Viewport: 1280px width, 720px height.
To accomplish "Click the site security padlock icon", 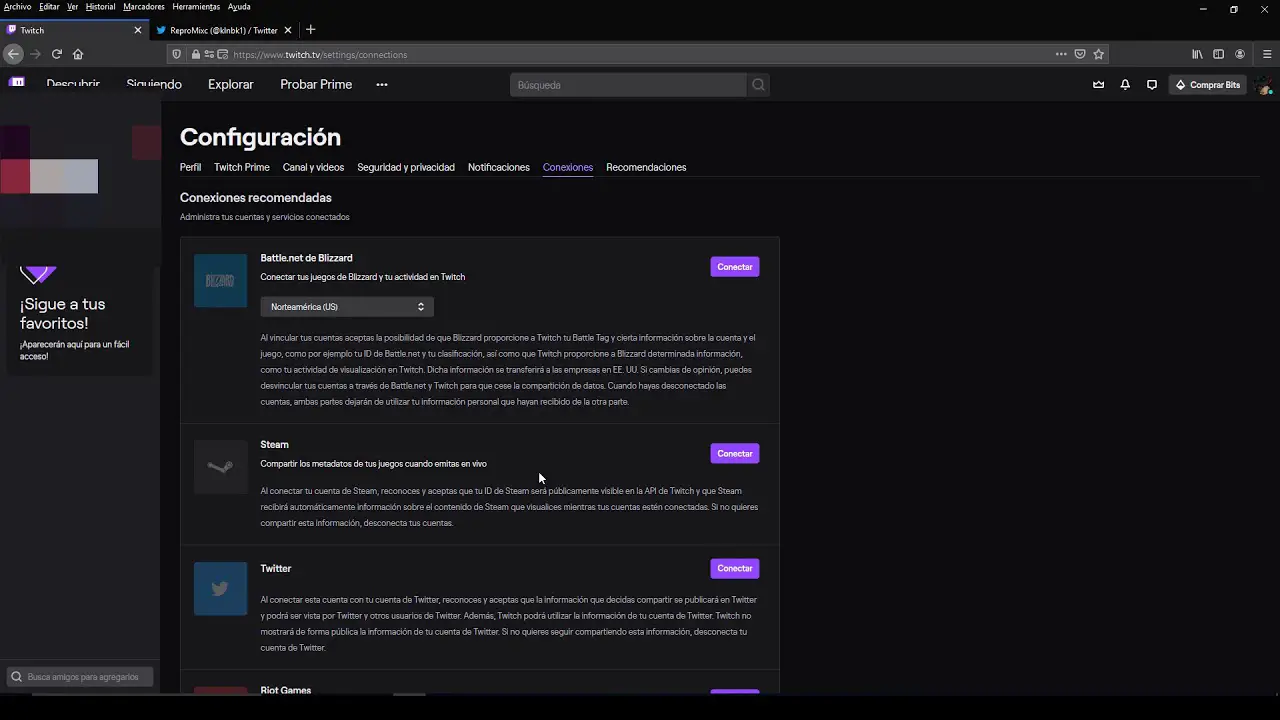I will coord(196,54).
